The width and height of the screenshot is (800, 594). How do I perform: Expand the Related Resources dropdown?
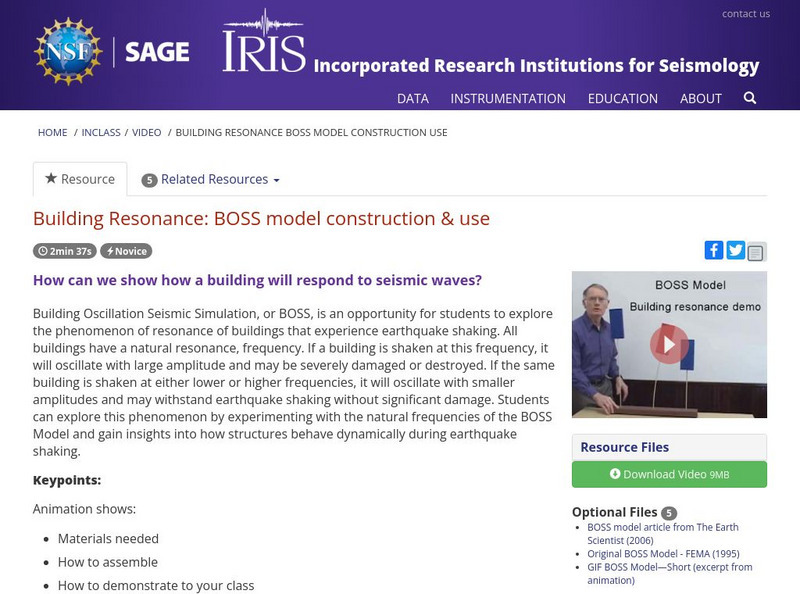210,179
